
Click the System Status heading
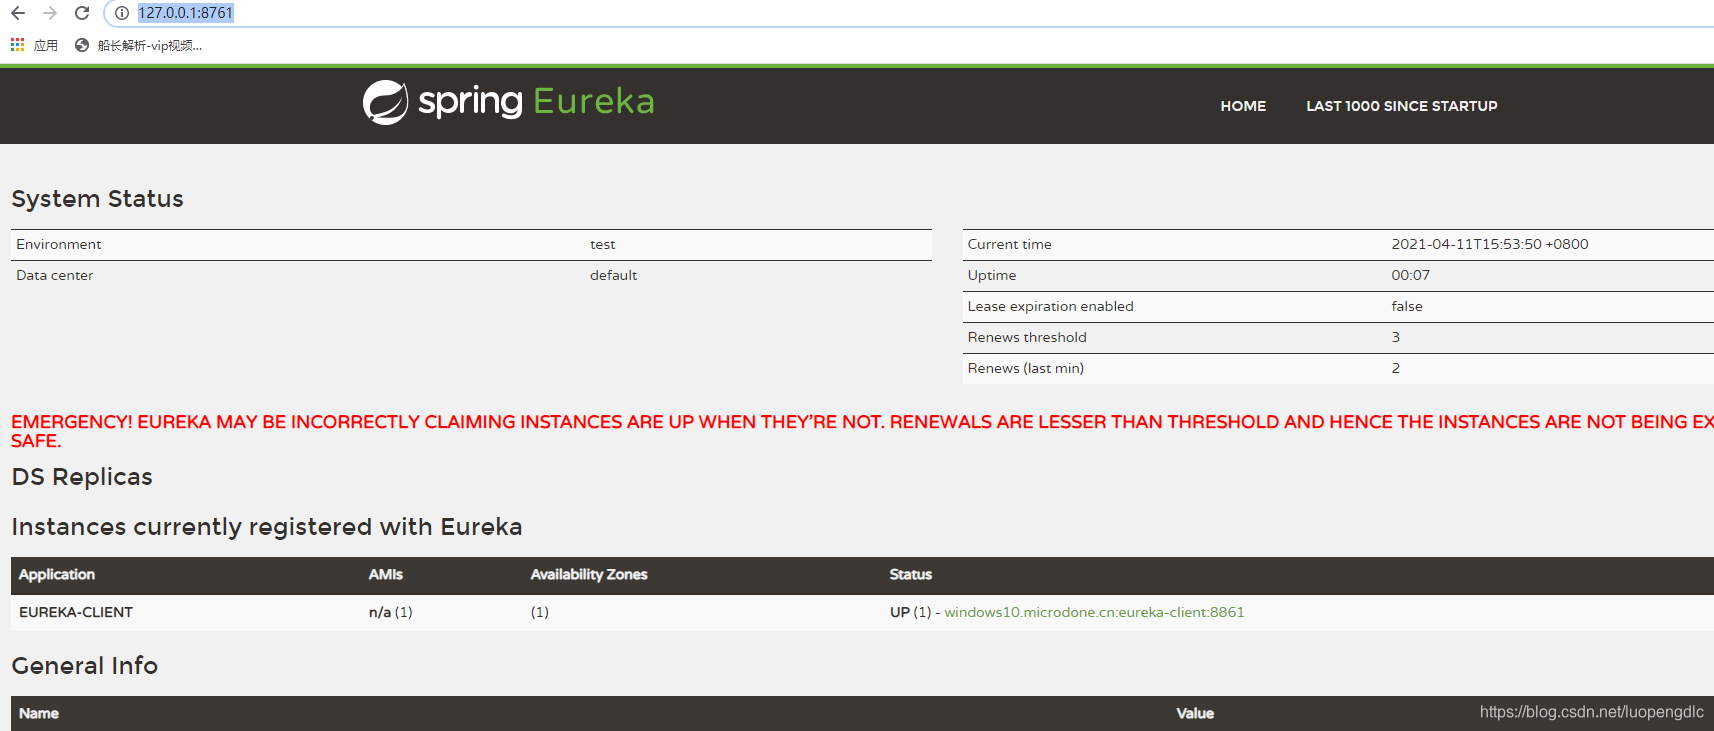98,199
